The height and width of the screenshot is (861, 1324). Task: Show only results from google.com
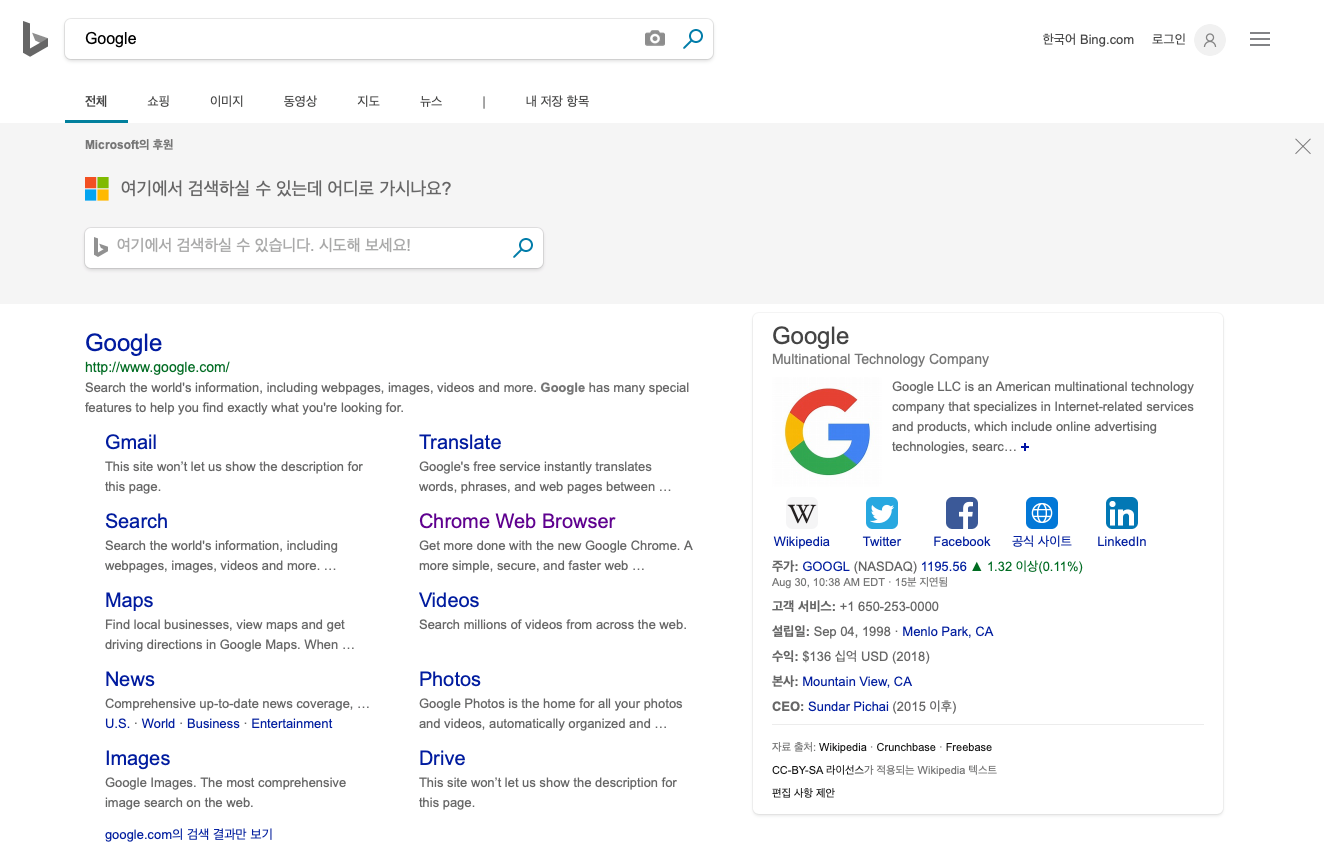point(189,834)
